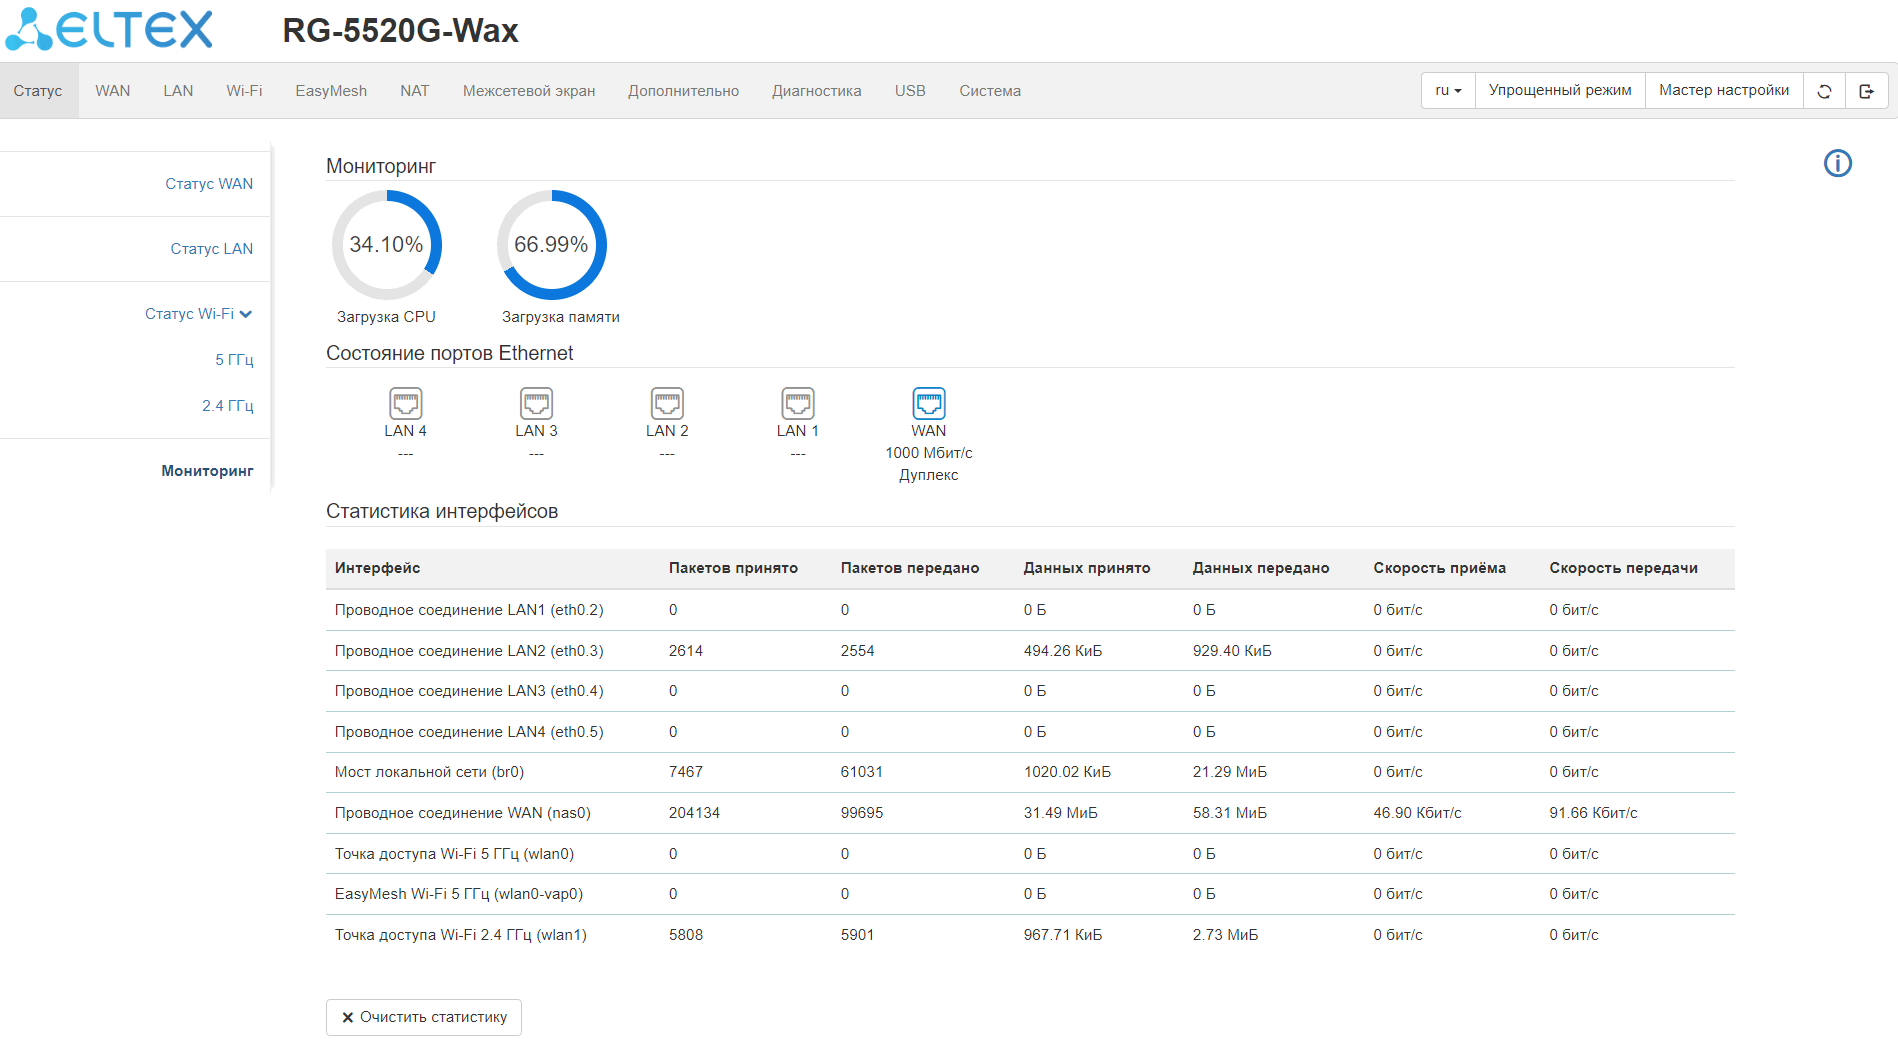Screen dimensions: 1898x1041
Task: Select the 2.4 ГГц Wi-Fi status item
Action: [227, 406]
